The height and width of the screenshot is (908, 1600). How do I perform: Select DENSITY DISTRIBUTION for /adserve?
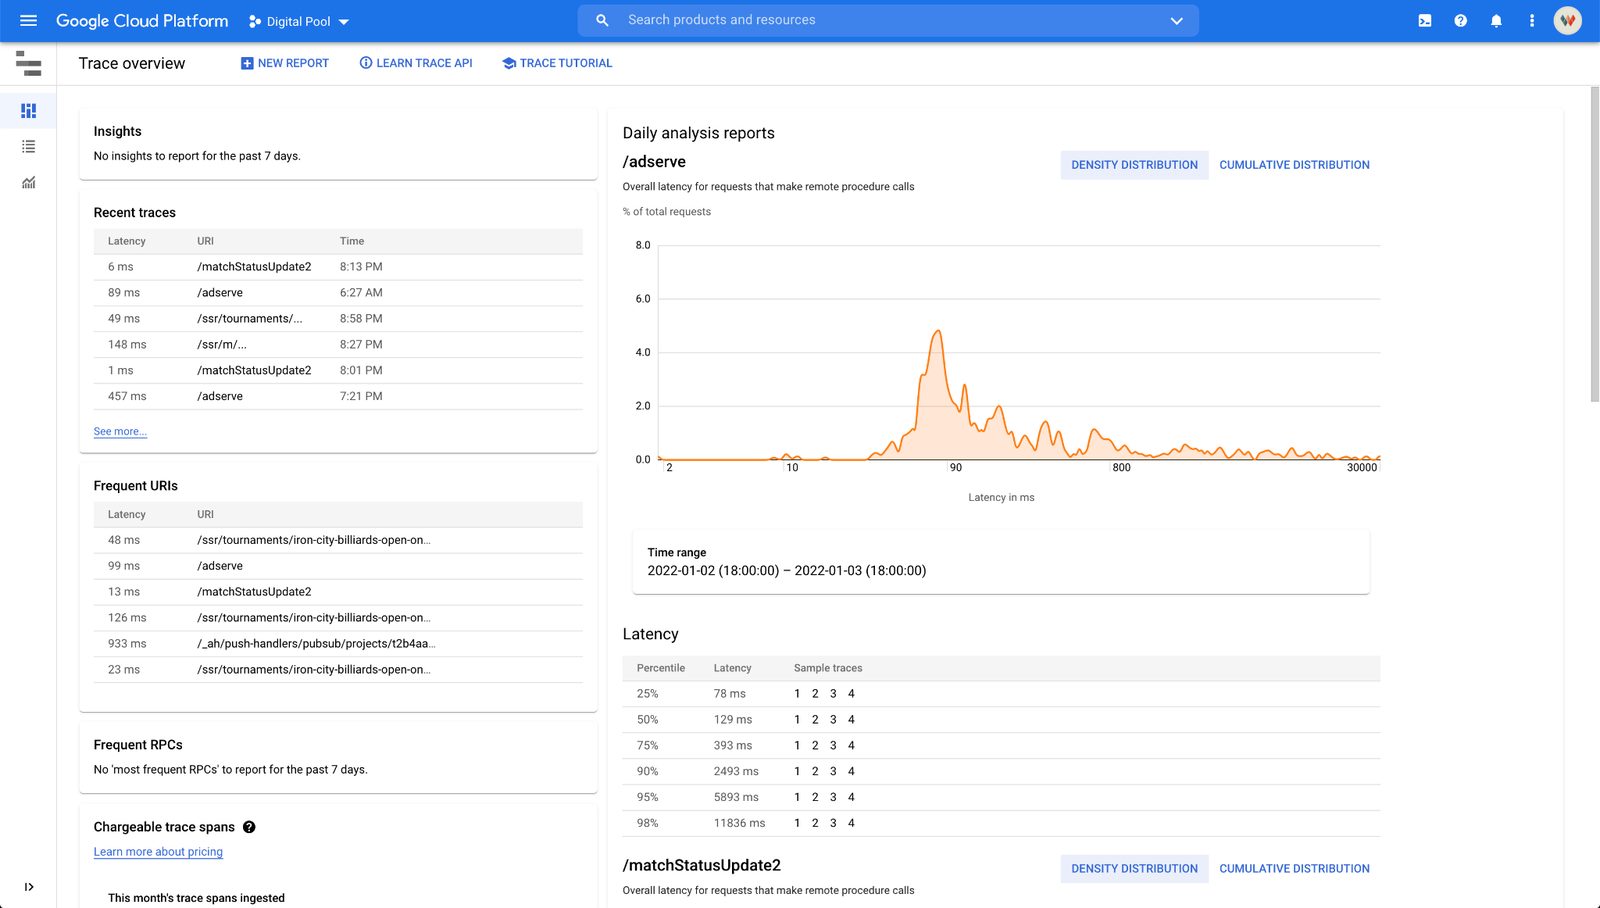pos(1134,165)
